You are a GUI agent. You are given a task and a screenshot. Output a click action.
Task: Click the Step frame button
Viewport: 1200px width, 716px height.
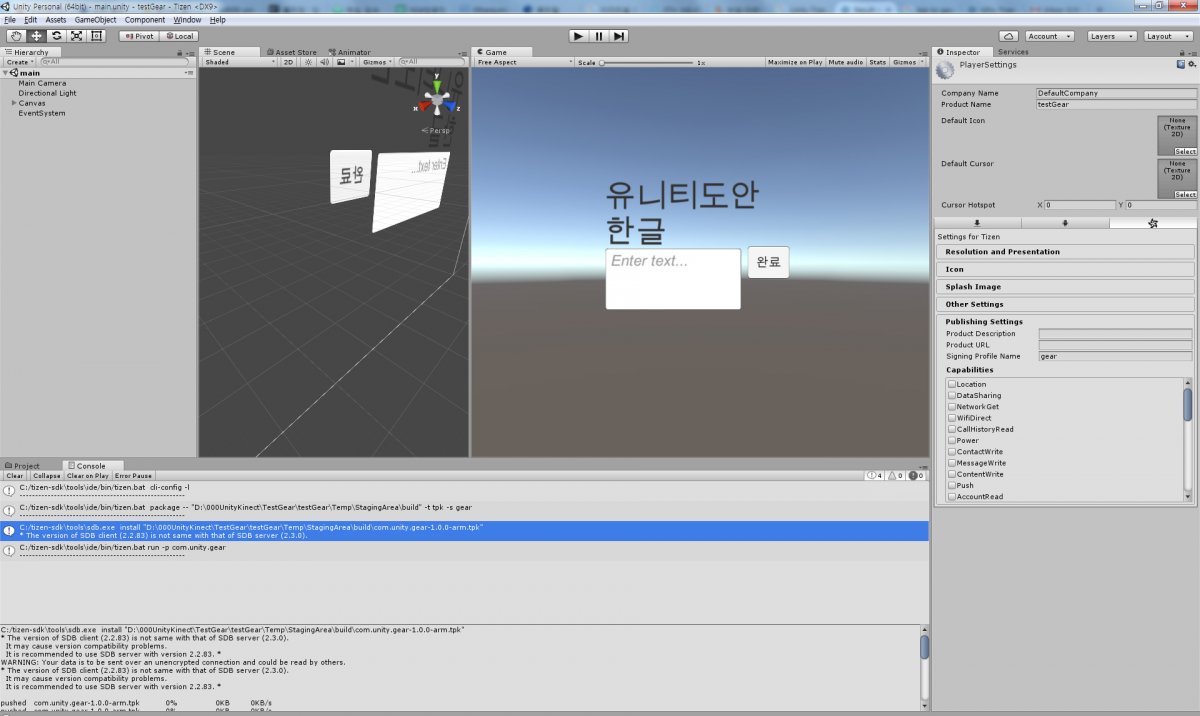click(x=620, y=36)
